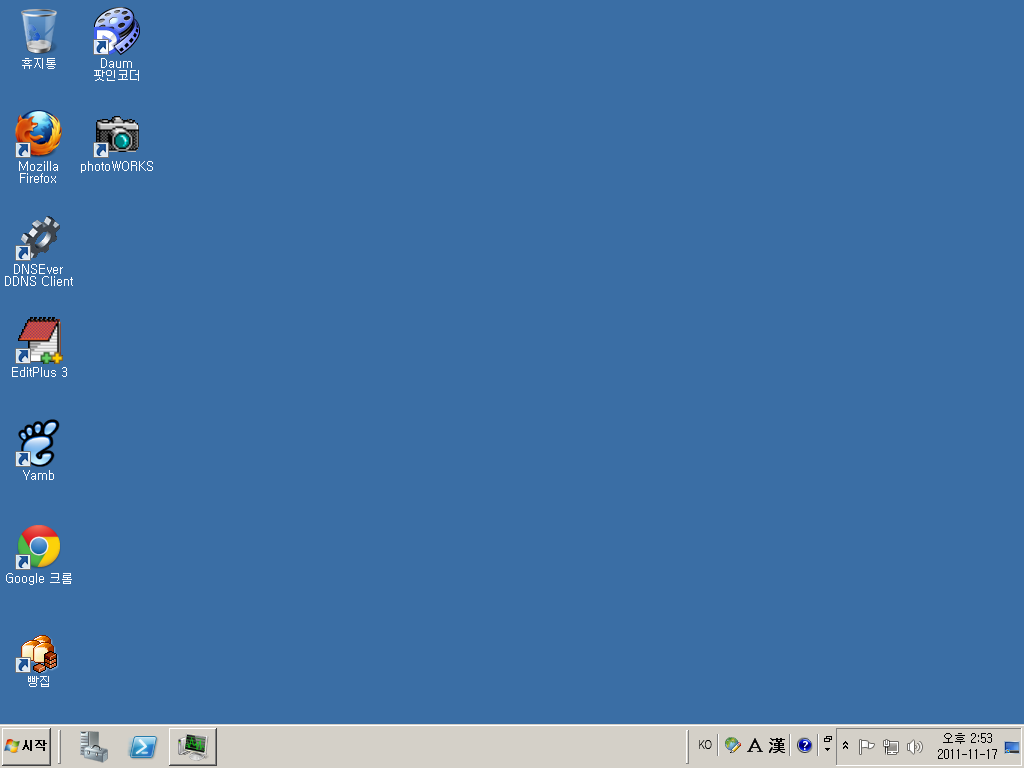Select the 휴지통 recycle bin icon
Viewport: 1024px width, 768px height.
tap(39, 39)
